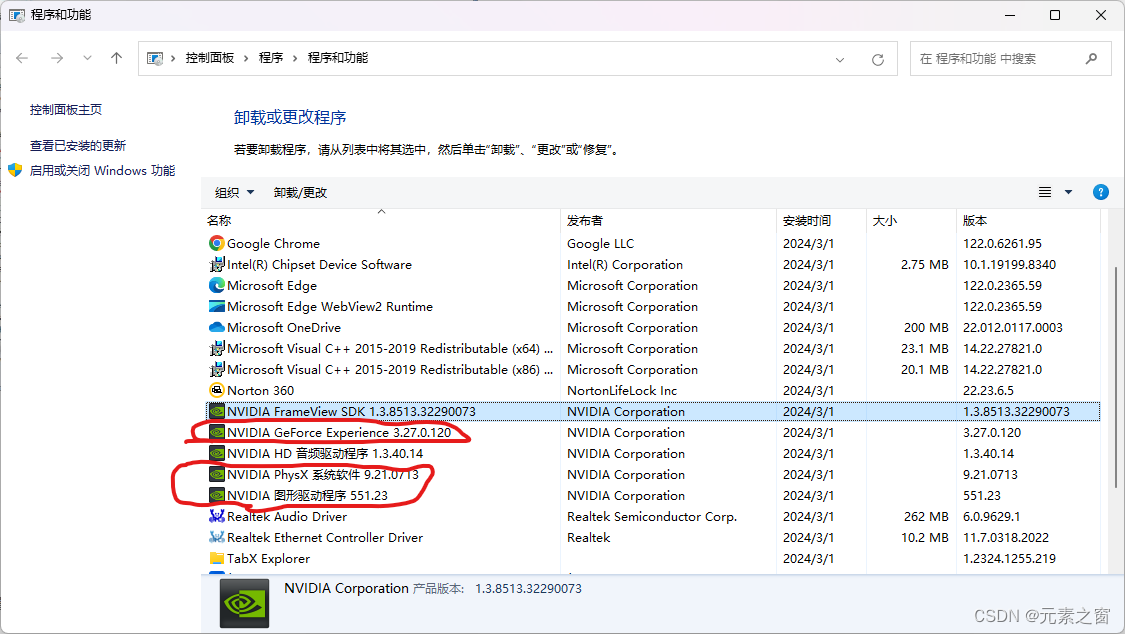The image size is (1125, 634).
Task: Expand chevron after 程序 in breadcrumb
Action: point(294,58)
